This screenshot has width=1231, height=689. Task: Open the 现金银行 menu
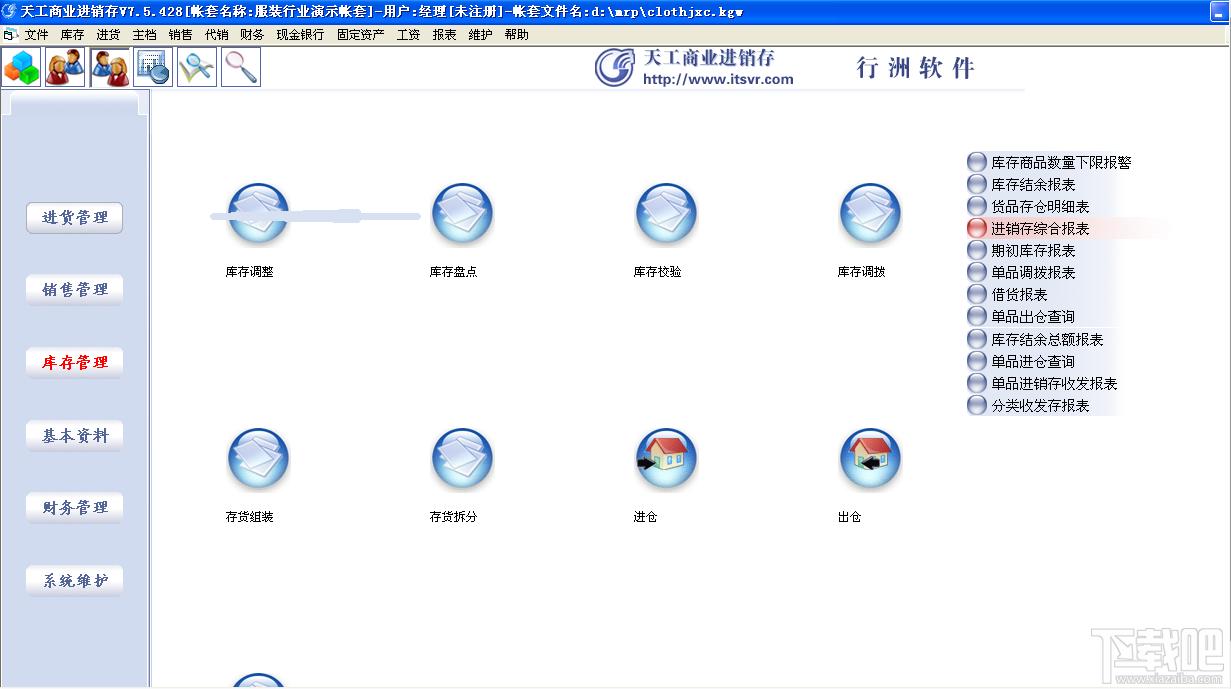(x=300, y=34)
